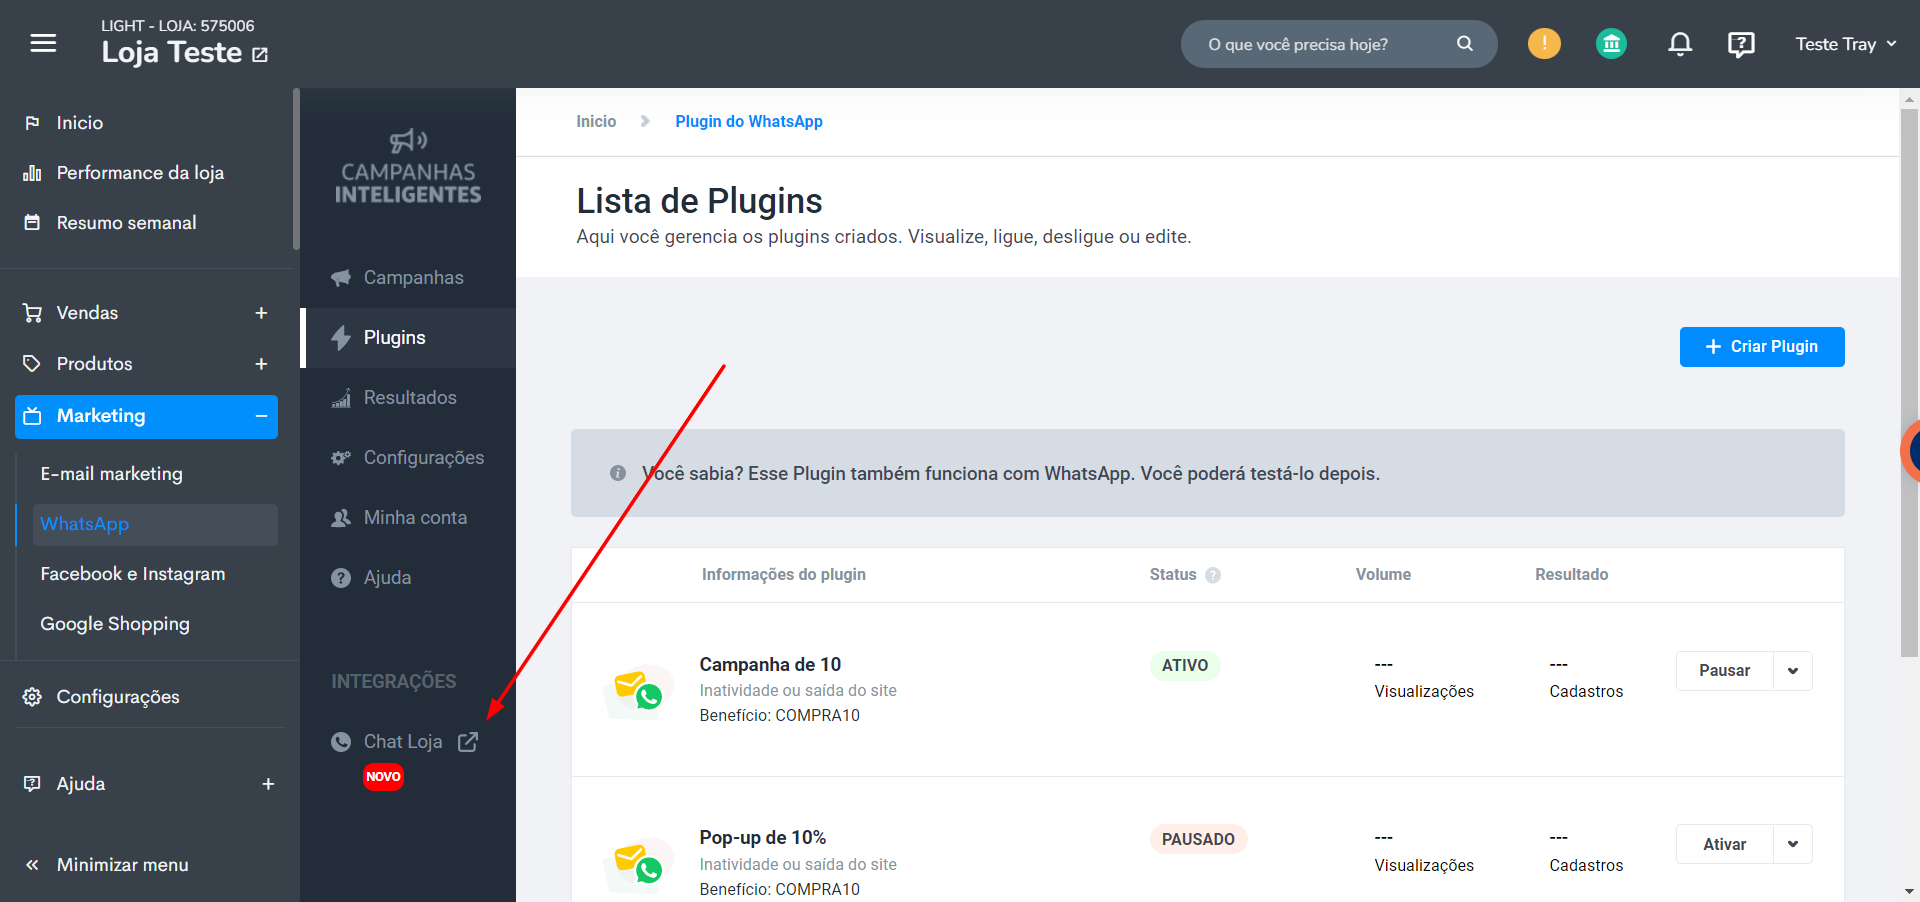The width and height of the screenshot is (1920, 902).
Task: Open Loja Teste external link icon
Action: click(260, 55)
